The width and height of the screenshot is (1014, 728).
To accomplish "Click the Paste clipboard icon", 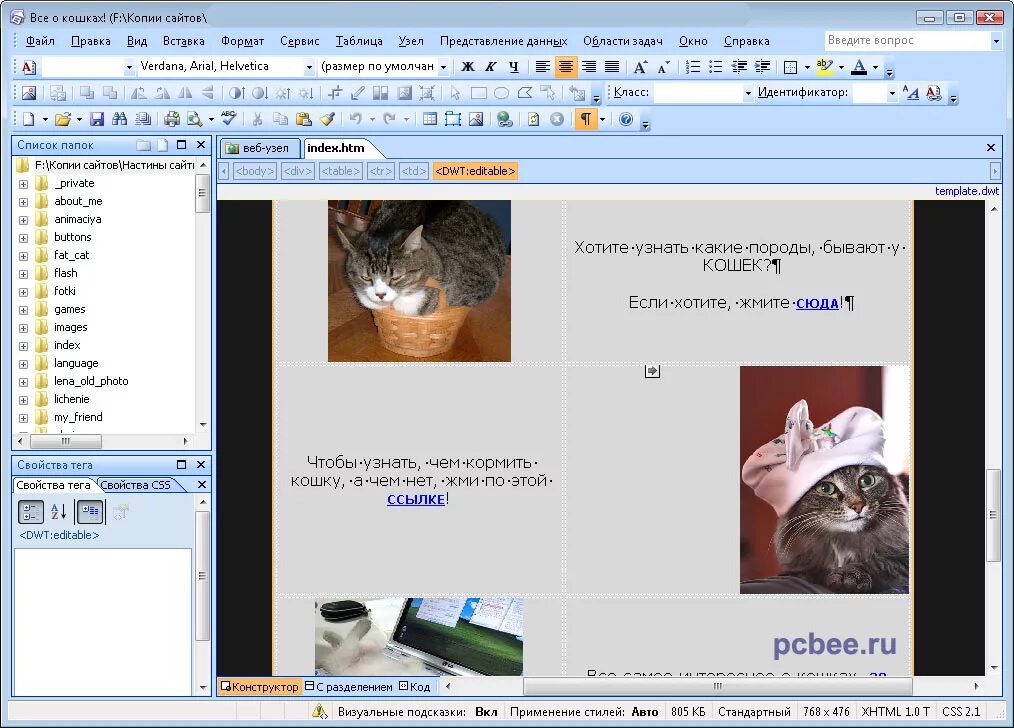I will point(303,119).
